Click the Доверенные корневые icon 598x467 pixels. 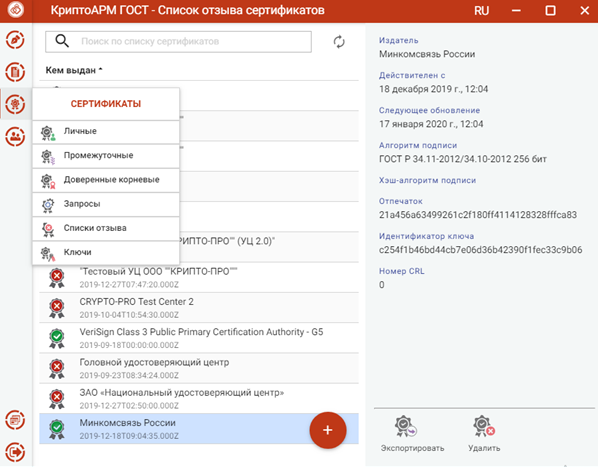point(48,181)
